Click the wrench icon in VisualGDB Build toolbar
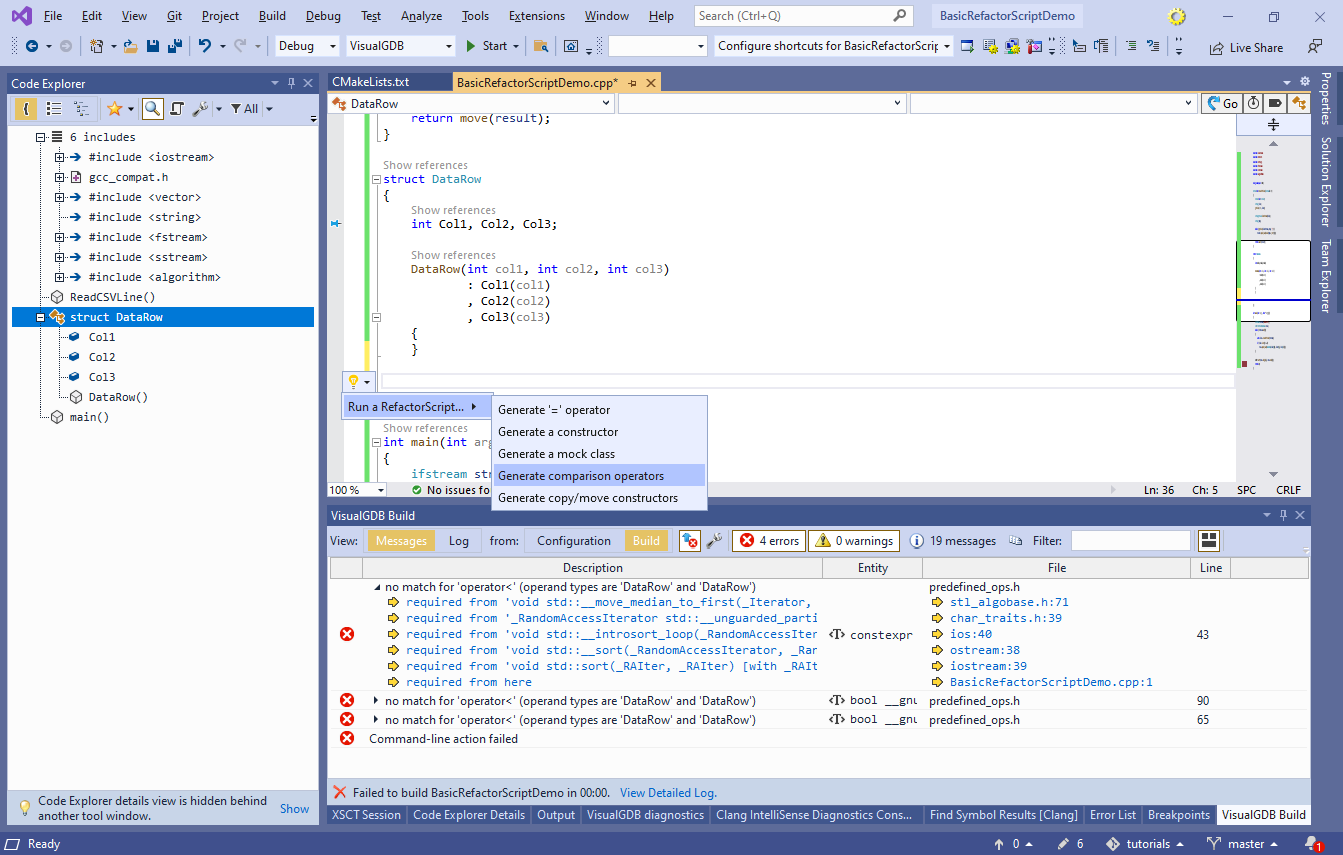Screen dimensions: 1343x855 coord(714,541)
